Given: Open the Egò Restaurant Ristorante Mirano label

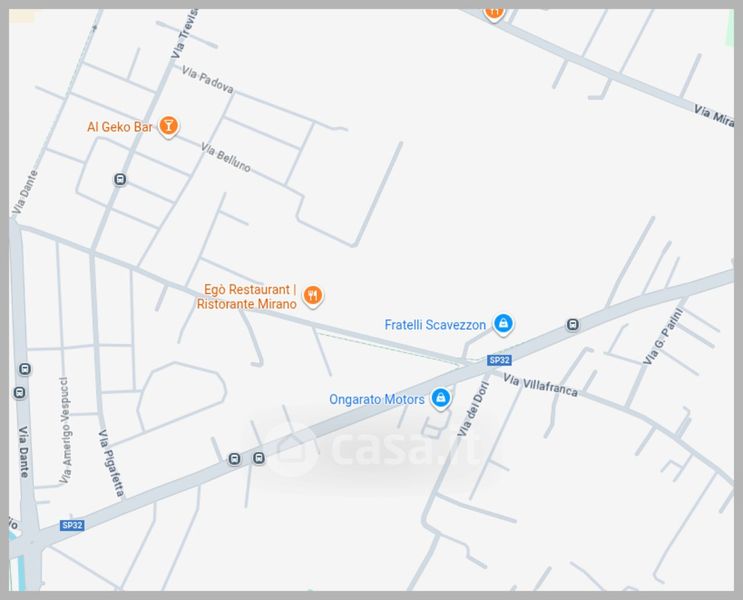Looking at the screenshot, I should [247, 297].
